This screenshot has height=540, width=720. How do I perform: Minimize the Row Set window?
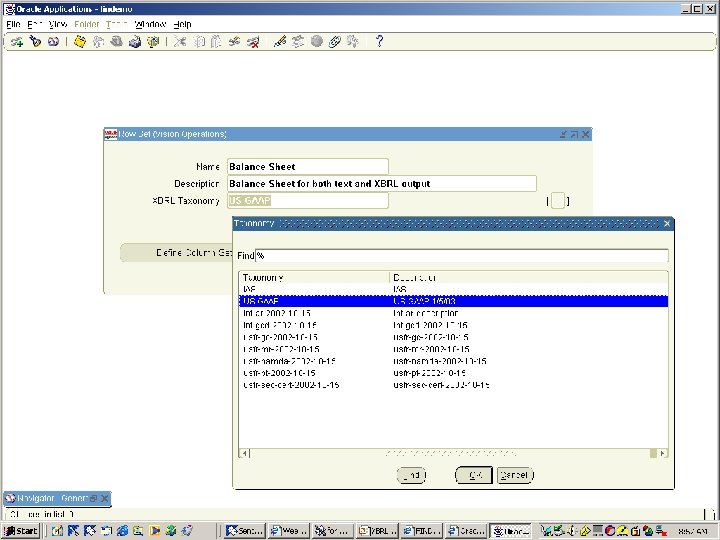[563, 134]
